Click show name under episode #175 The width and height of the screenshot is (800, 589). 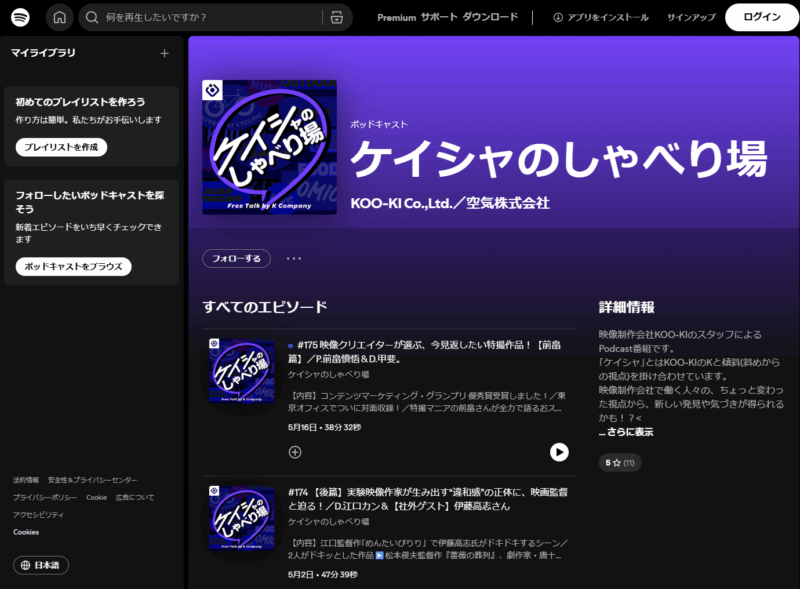click(329, 374)
